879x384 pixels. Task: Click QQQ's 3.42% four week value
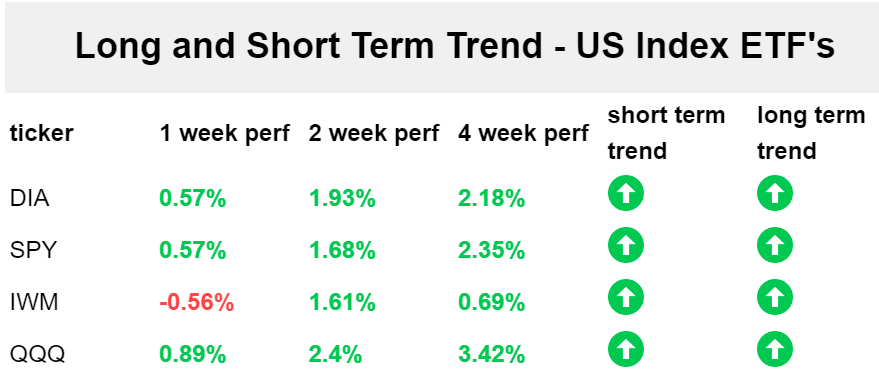coord(491,355)
